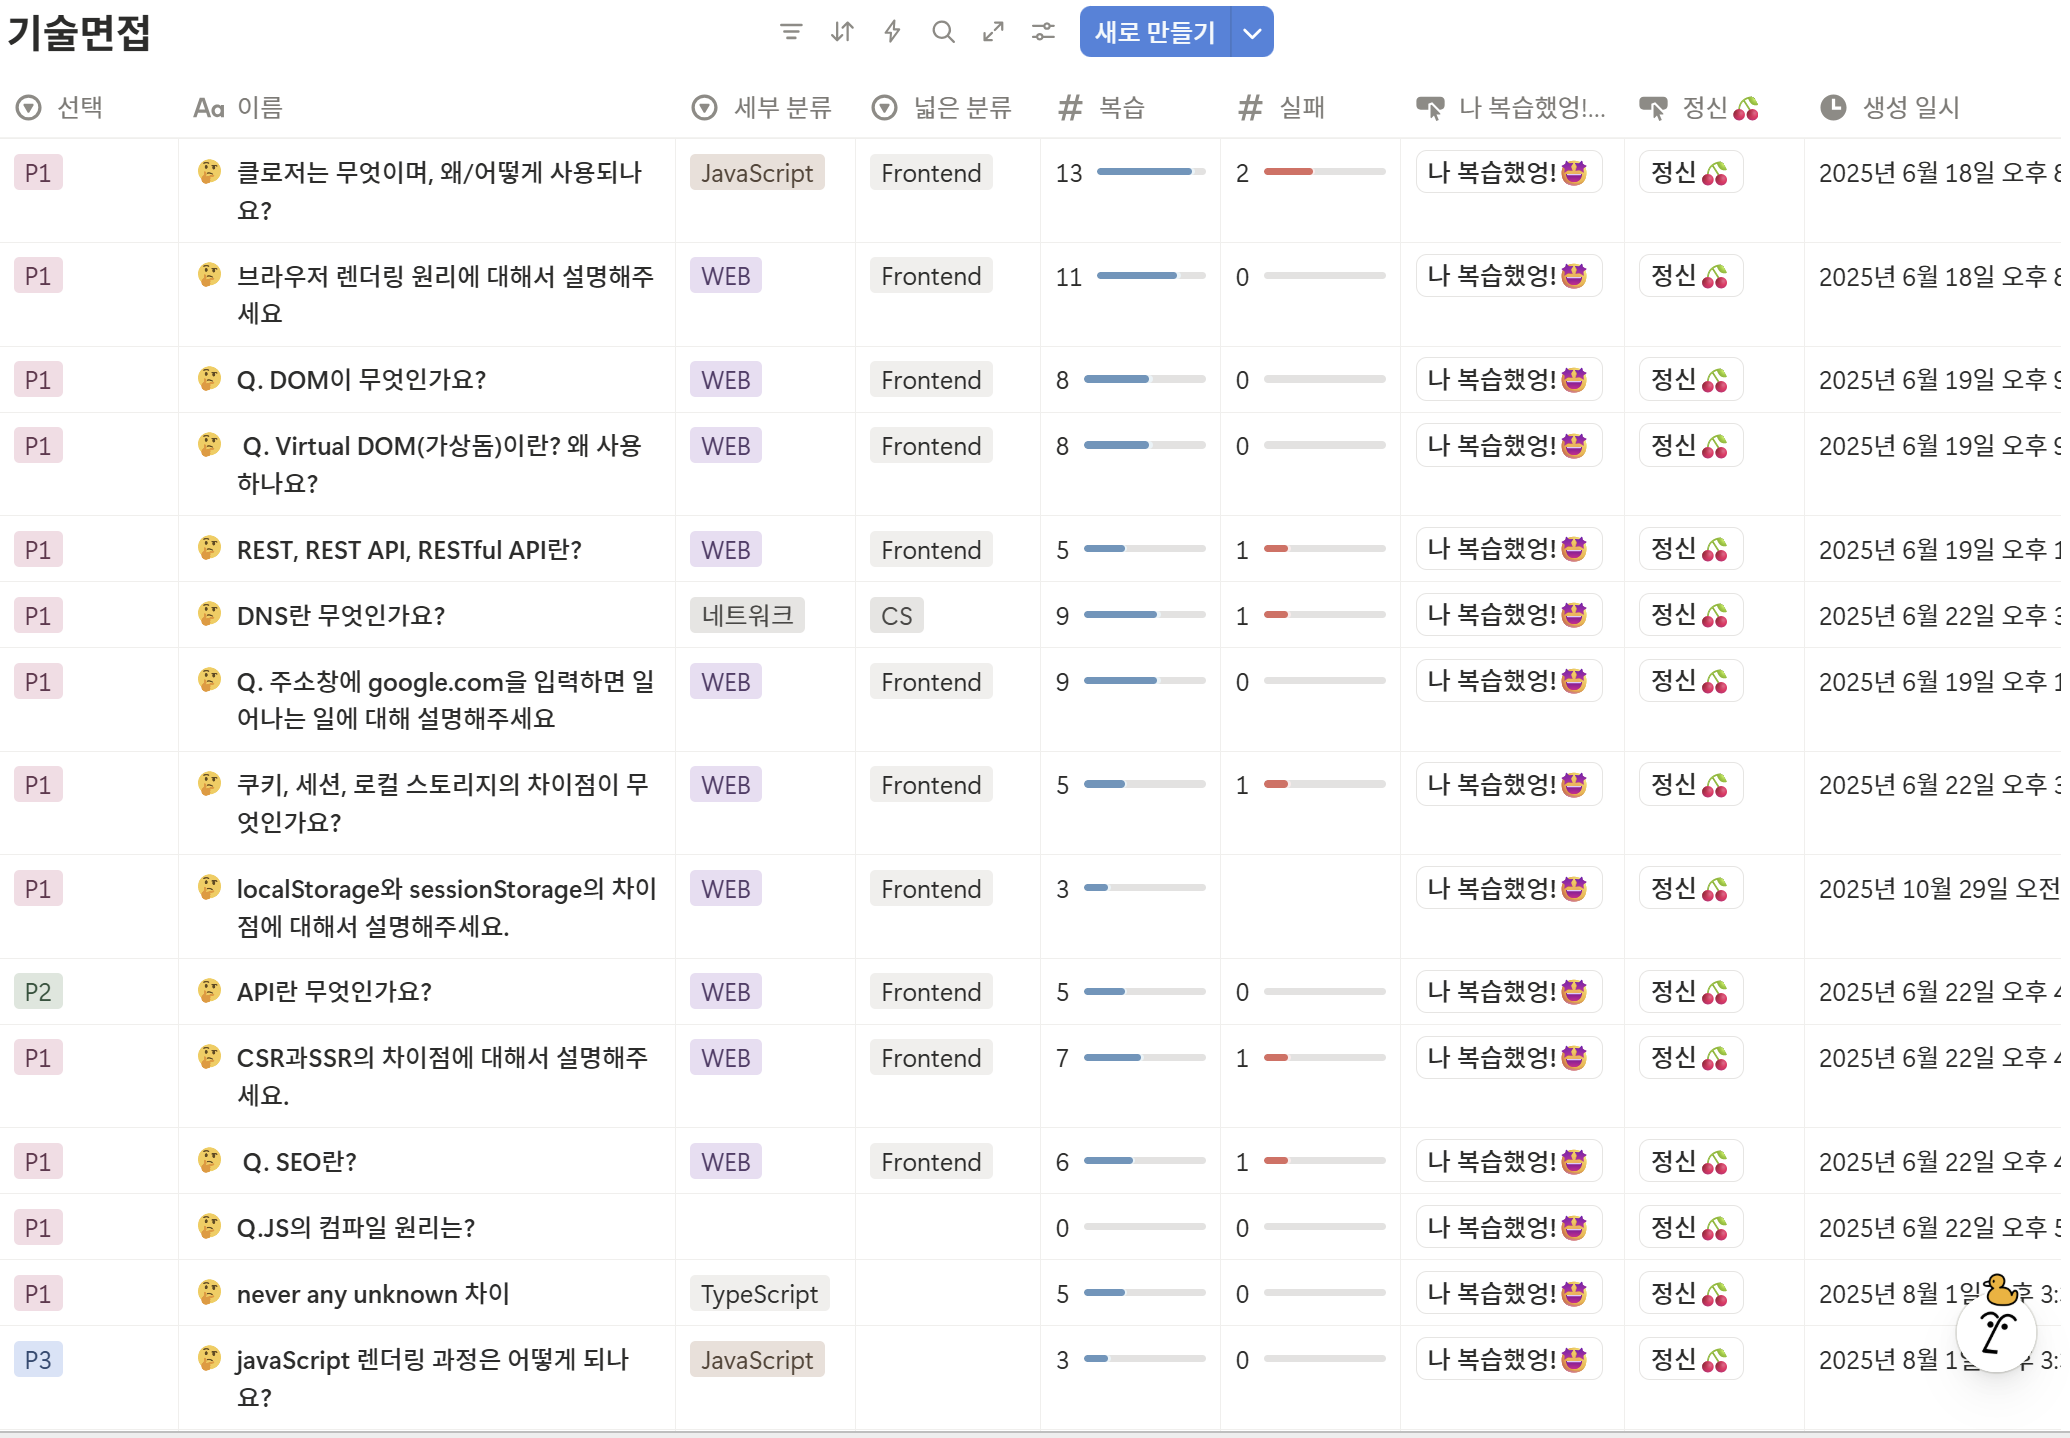Viewport: 2070px width, 1438px height.
Task: Open the filter icon in toolbar
Action: (791, 32)
